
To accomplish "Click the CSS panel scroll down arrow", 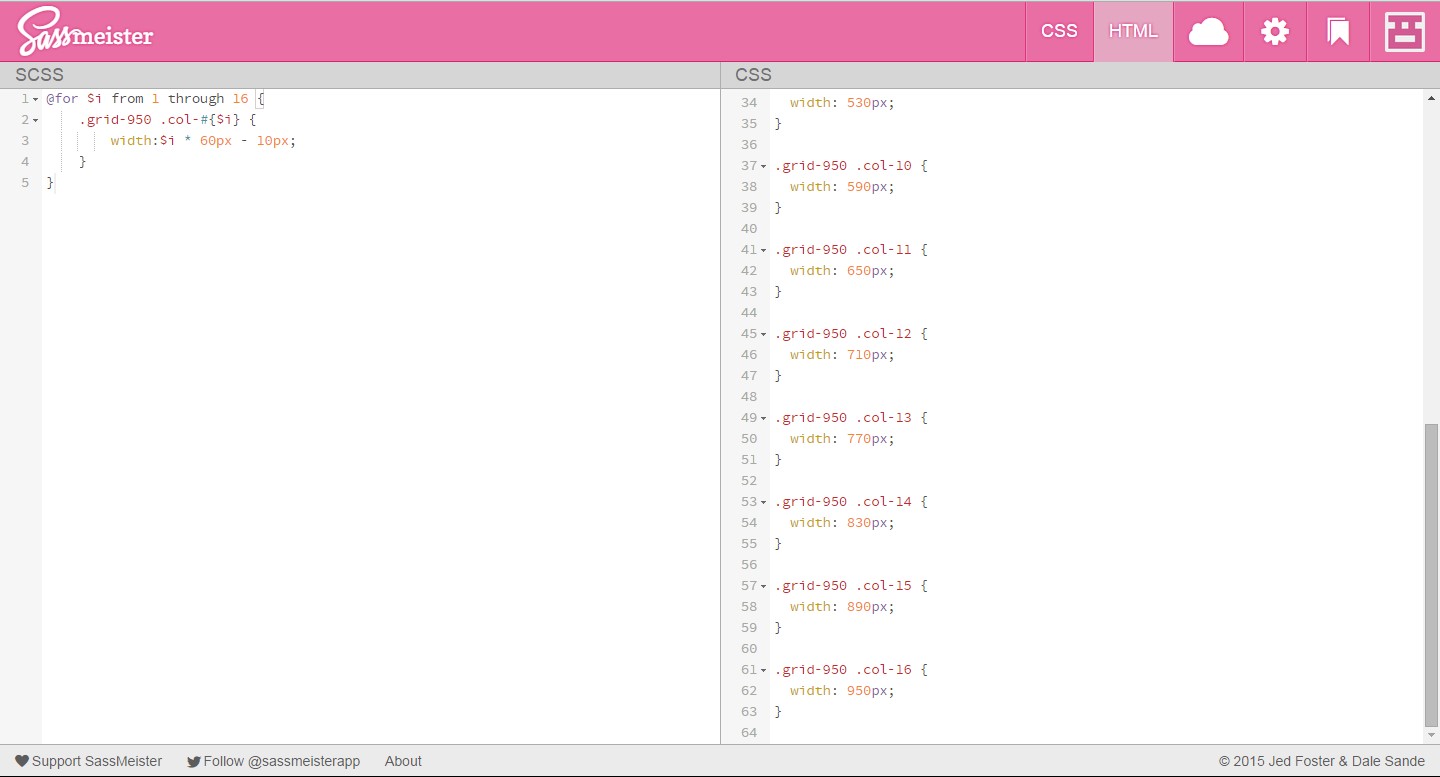I will click(1431, 736).
